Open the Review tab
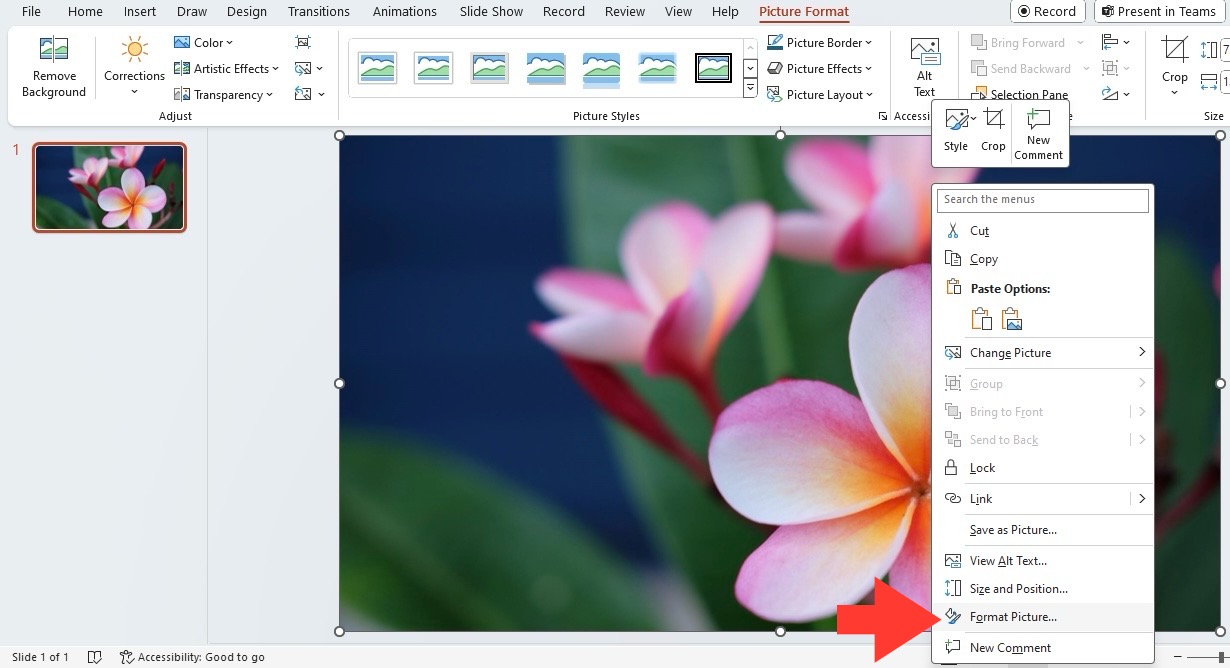The image size is (1230, 668). [625, 12]
